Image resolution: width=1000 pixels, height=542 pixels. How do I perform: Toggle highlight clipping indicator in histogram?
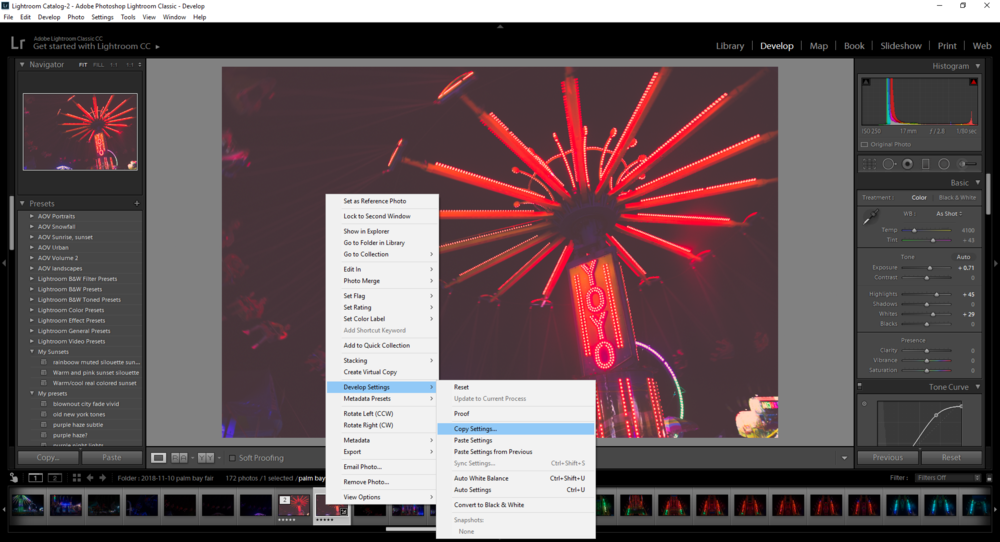coord(975,82)
